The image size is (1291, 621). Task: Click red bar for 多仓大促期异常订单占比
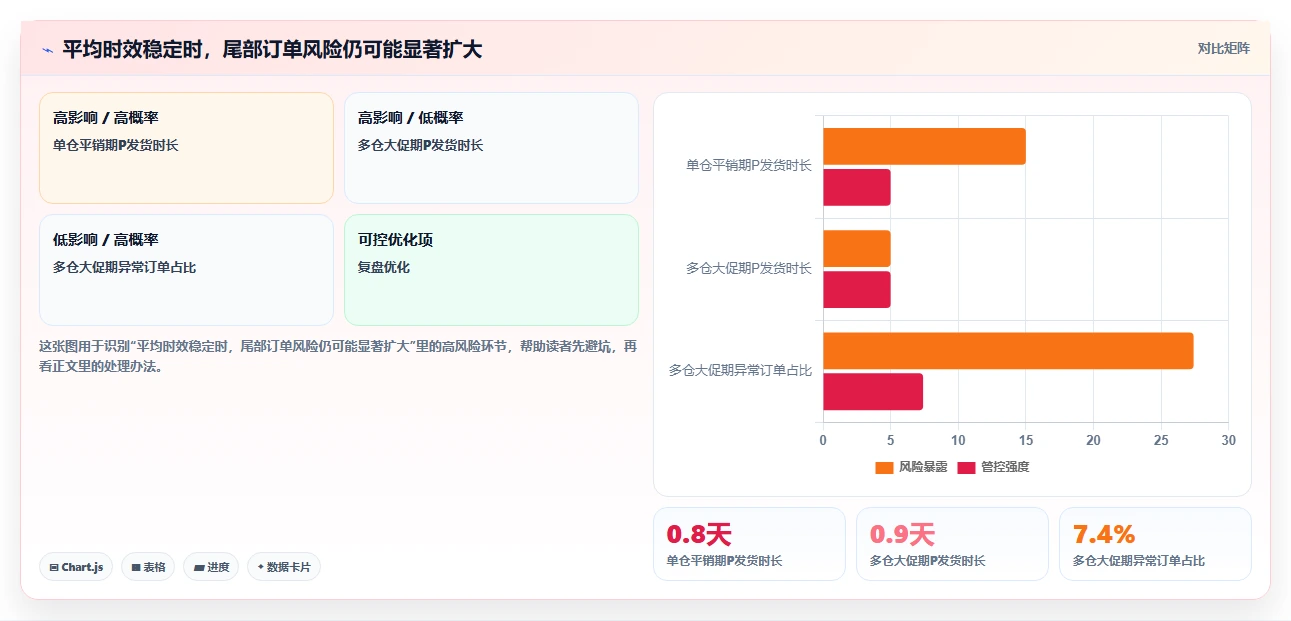click(x=873, y=391)
